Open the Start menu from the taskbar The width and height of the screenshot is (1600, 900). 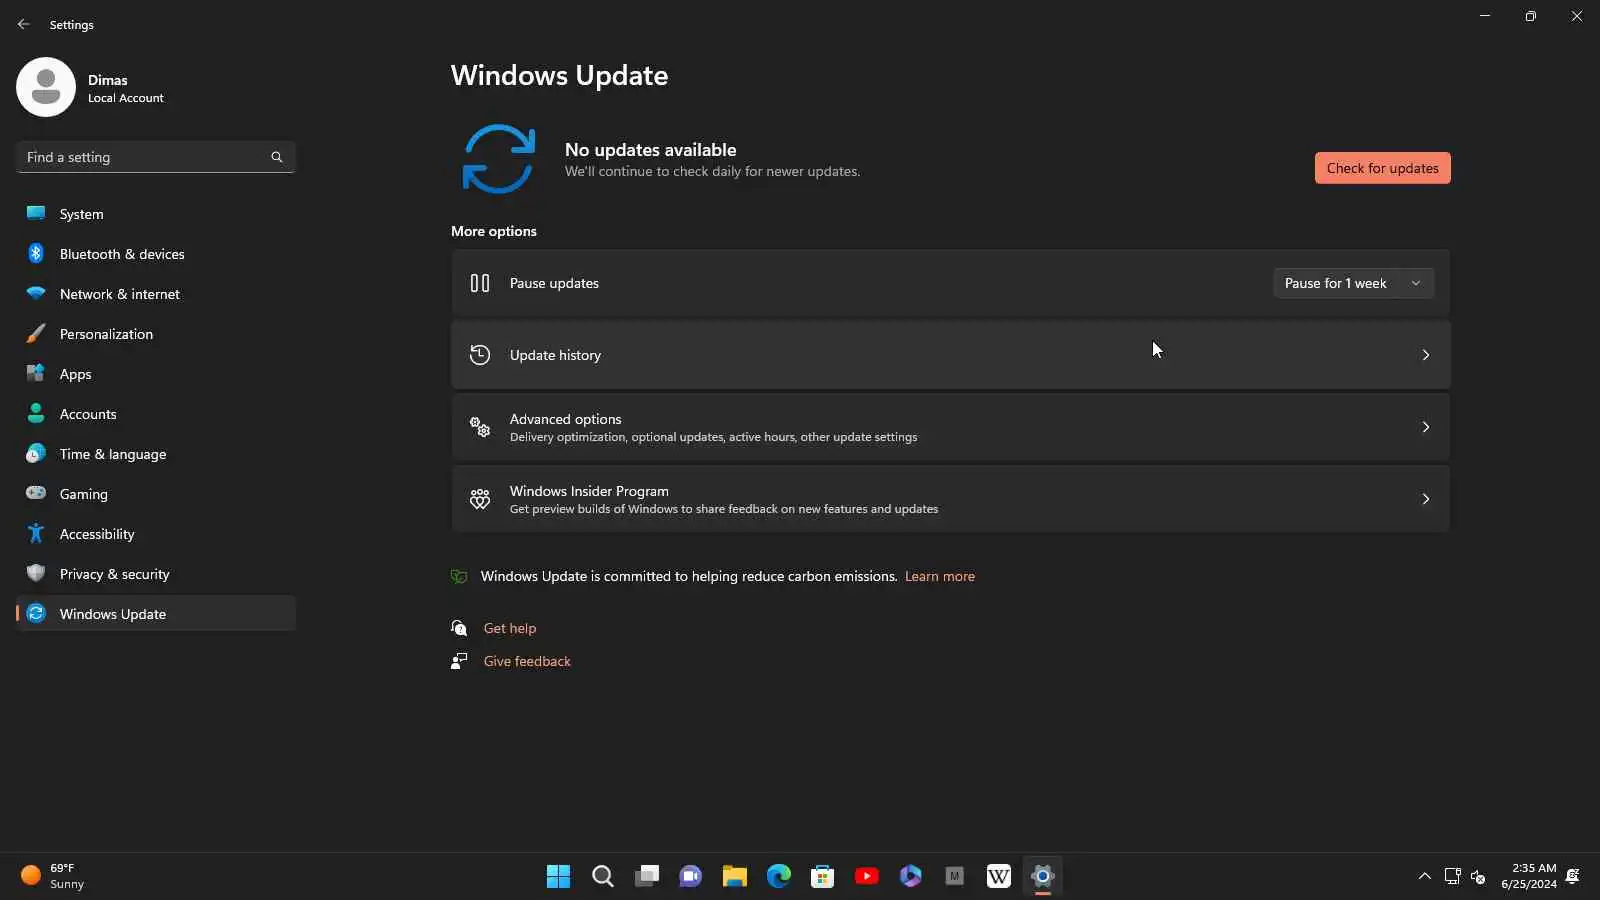tap(558, 876)
